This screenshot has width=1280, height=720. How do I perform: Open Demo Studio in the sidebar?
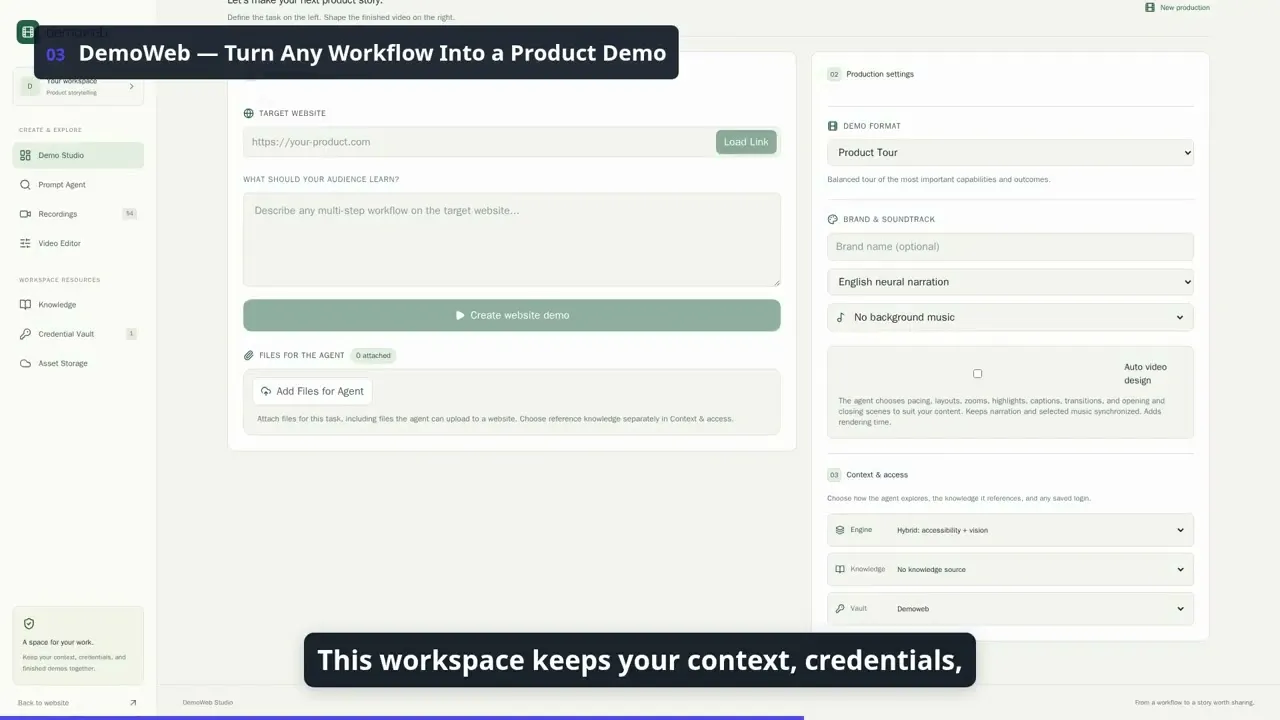(78, 155)
